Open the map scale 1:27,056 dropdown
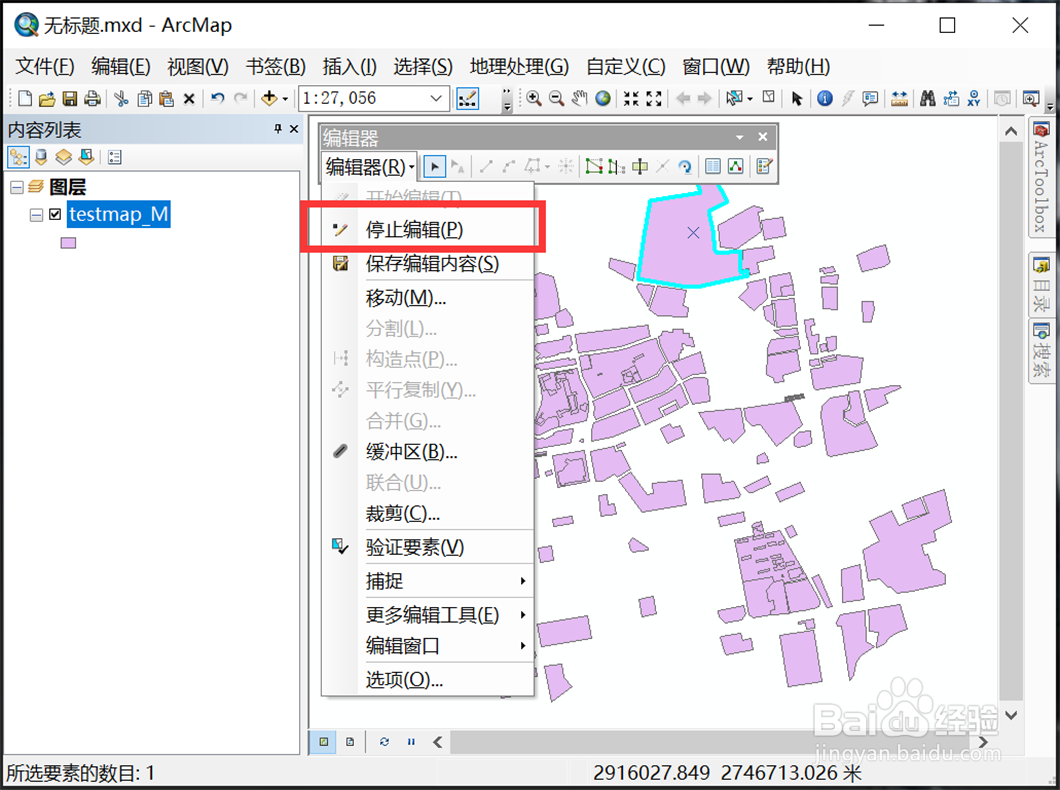Image resolution: width=1060 pixels, height=790 pixels. click(436, 99)
